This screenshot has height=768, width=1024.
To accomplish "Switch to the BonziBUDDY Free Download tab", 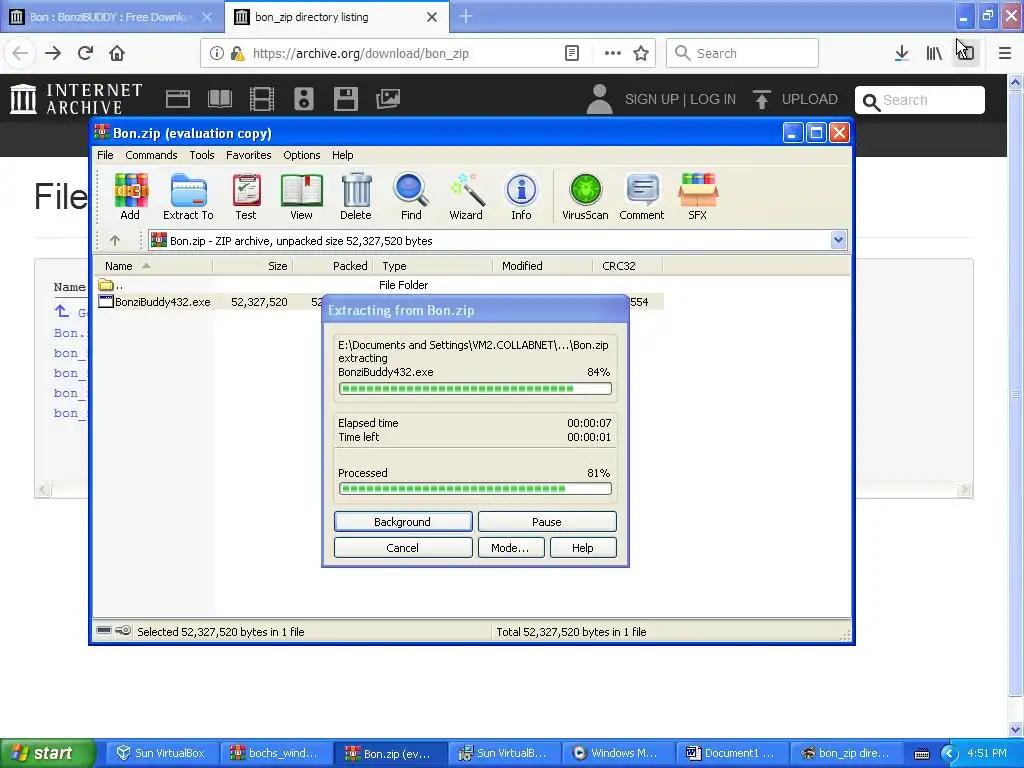I will point(112,17).
